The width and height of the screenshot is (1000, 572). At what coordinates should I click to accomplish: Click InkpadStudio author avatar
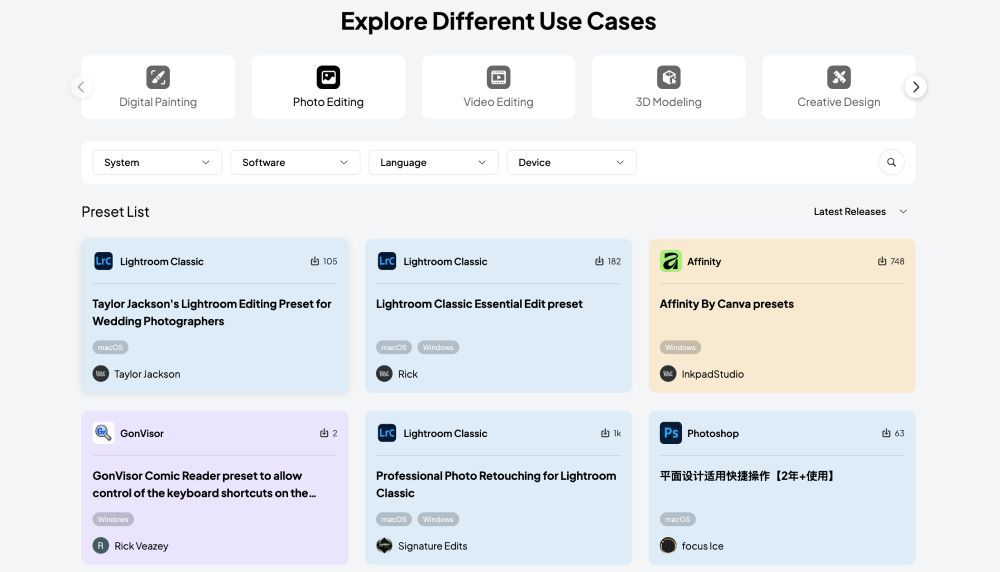pos(668,374)
